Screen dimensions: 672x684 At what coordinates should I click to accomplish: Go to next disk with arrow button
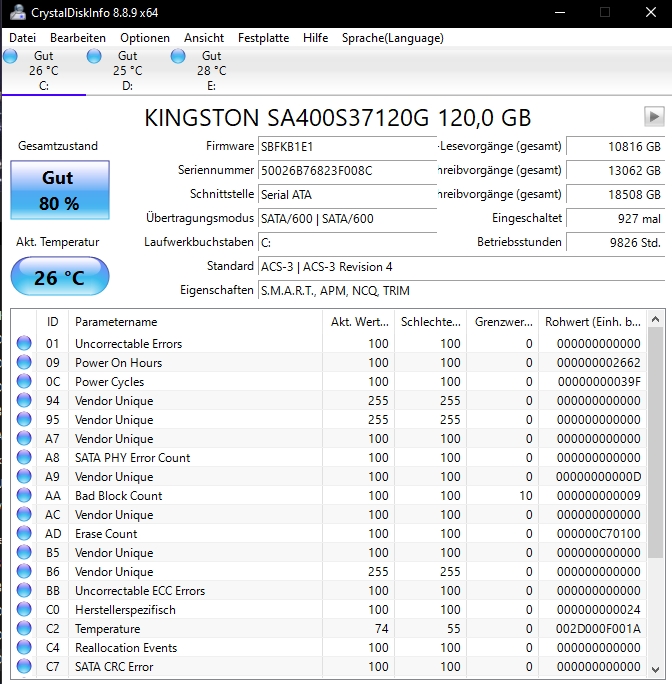pos(654,116)
